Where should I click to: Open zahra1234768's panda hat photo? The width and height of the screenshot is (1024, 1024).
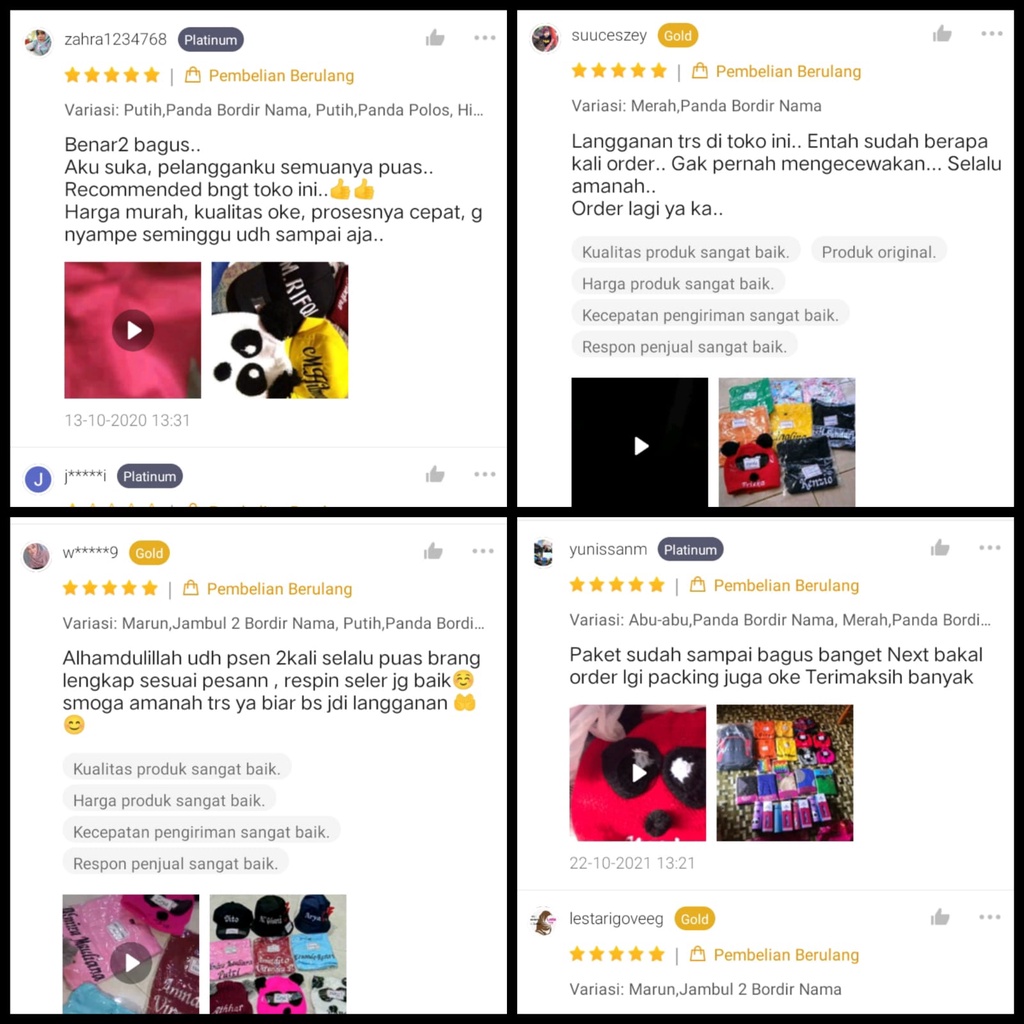pyautogui.click(x=280, y=330)
